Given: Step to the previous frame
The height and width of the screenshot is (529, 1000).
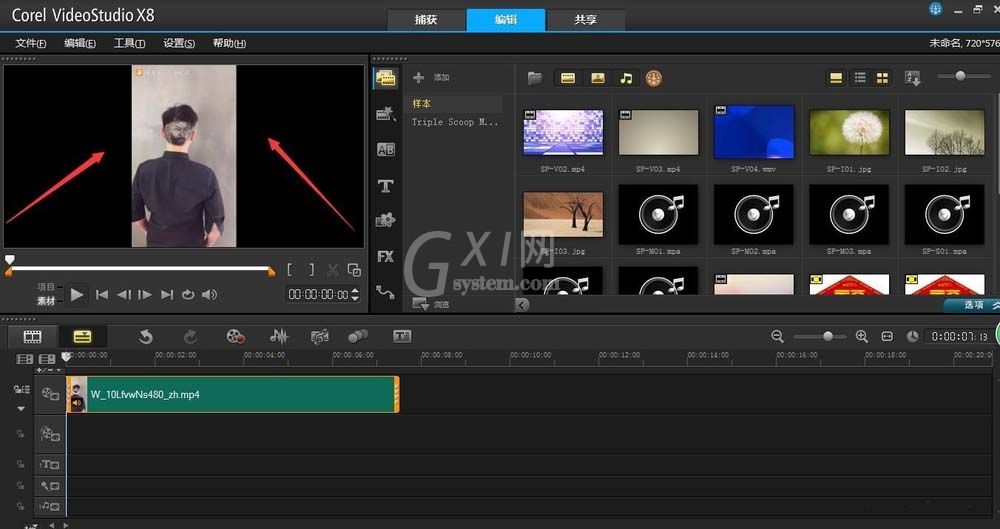Looking at the screenshot, I should coord(124,295).
